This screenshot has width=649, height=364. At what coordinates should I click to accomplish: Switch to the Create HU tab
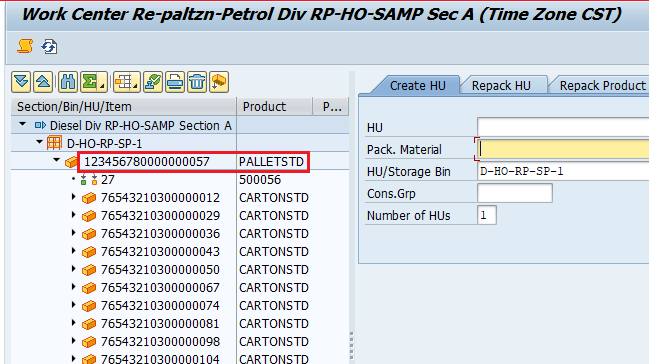coord(417,85)
